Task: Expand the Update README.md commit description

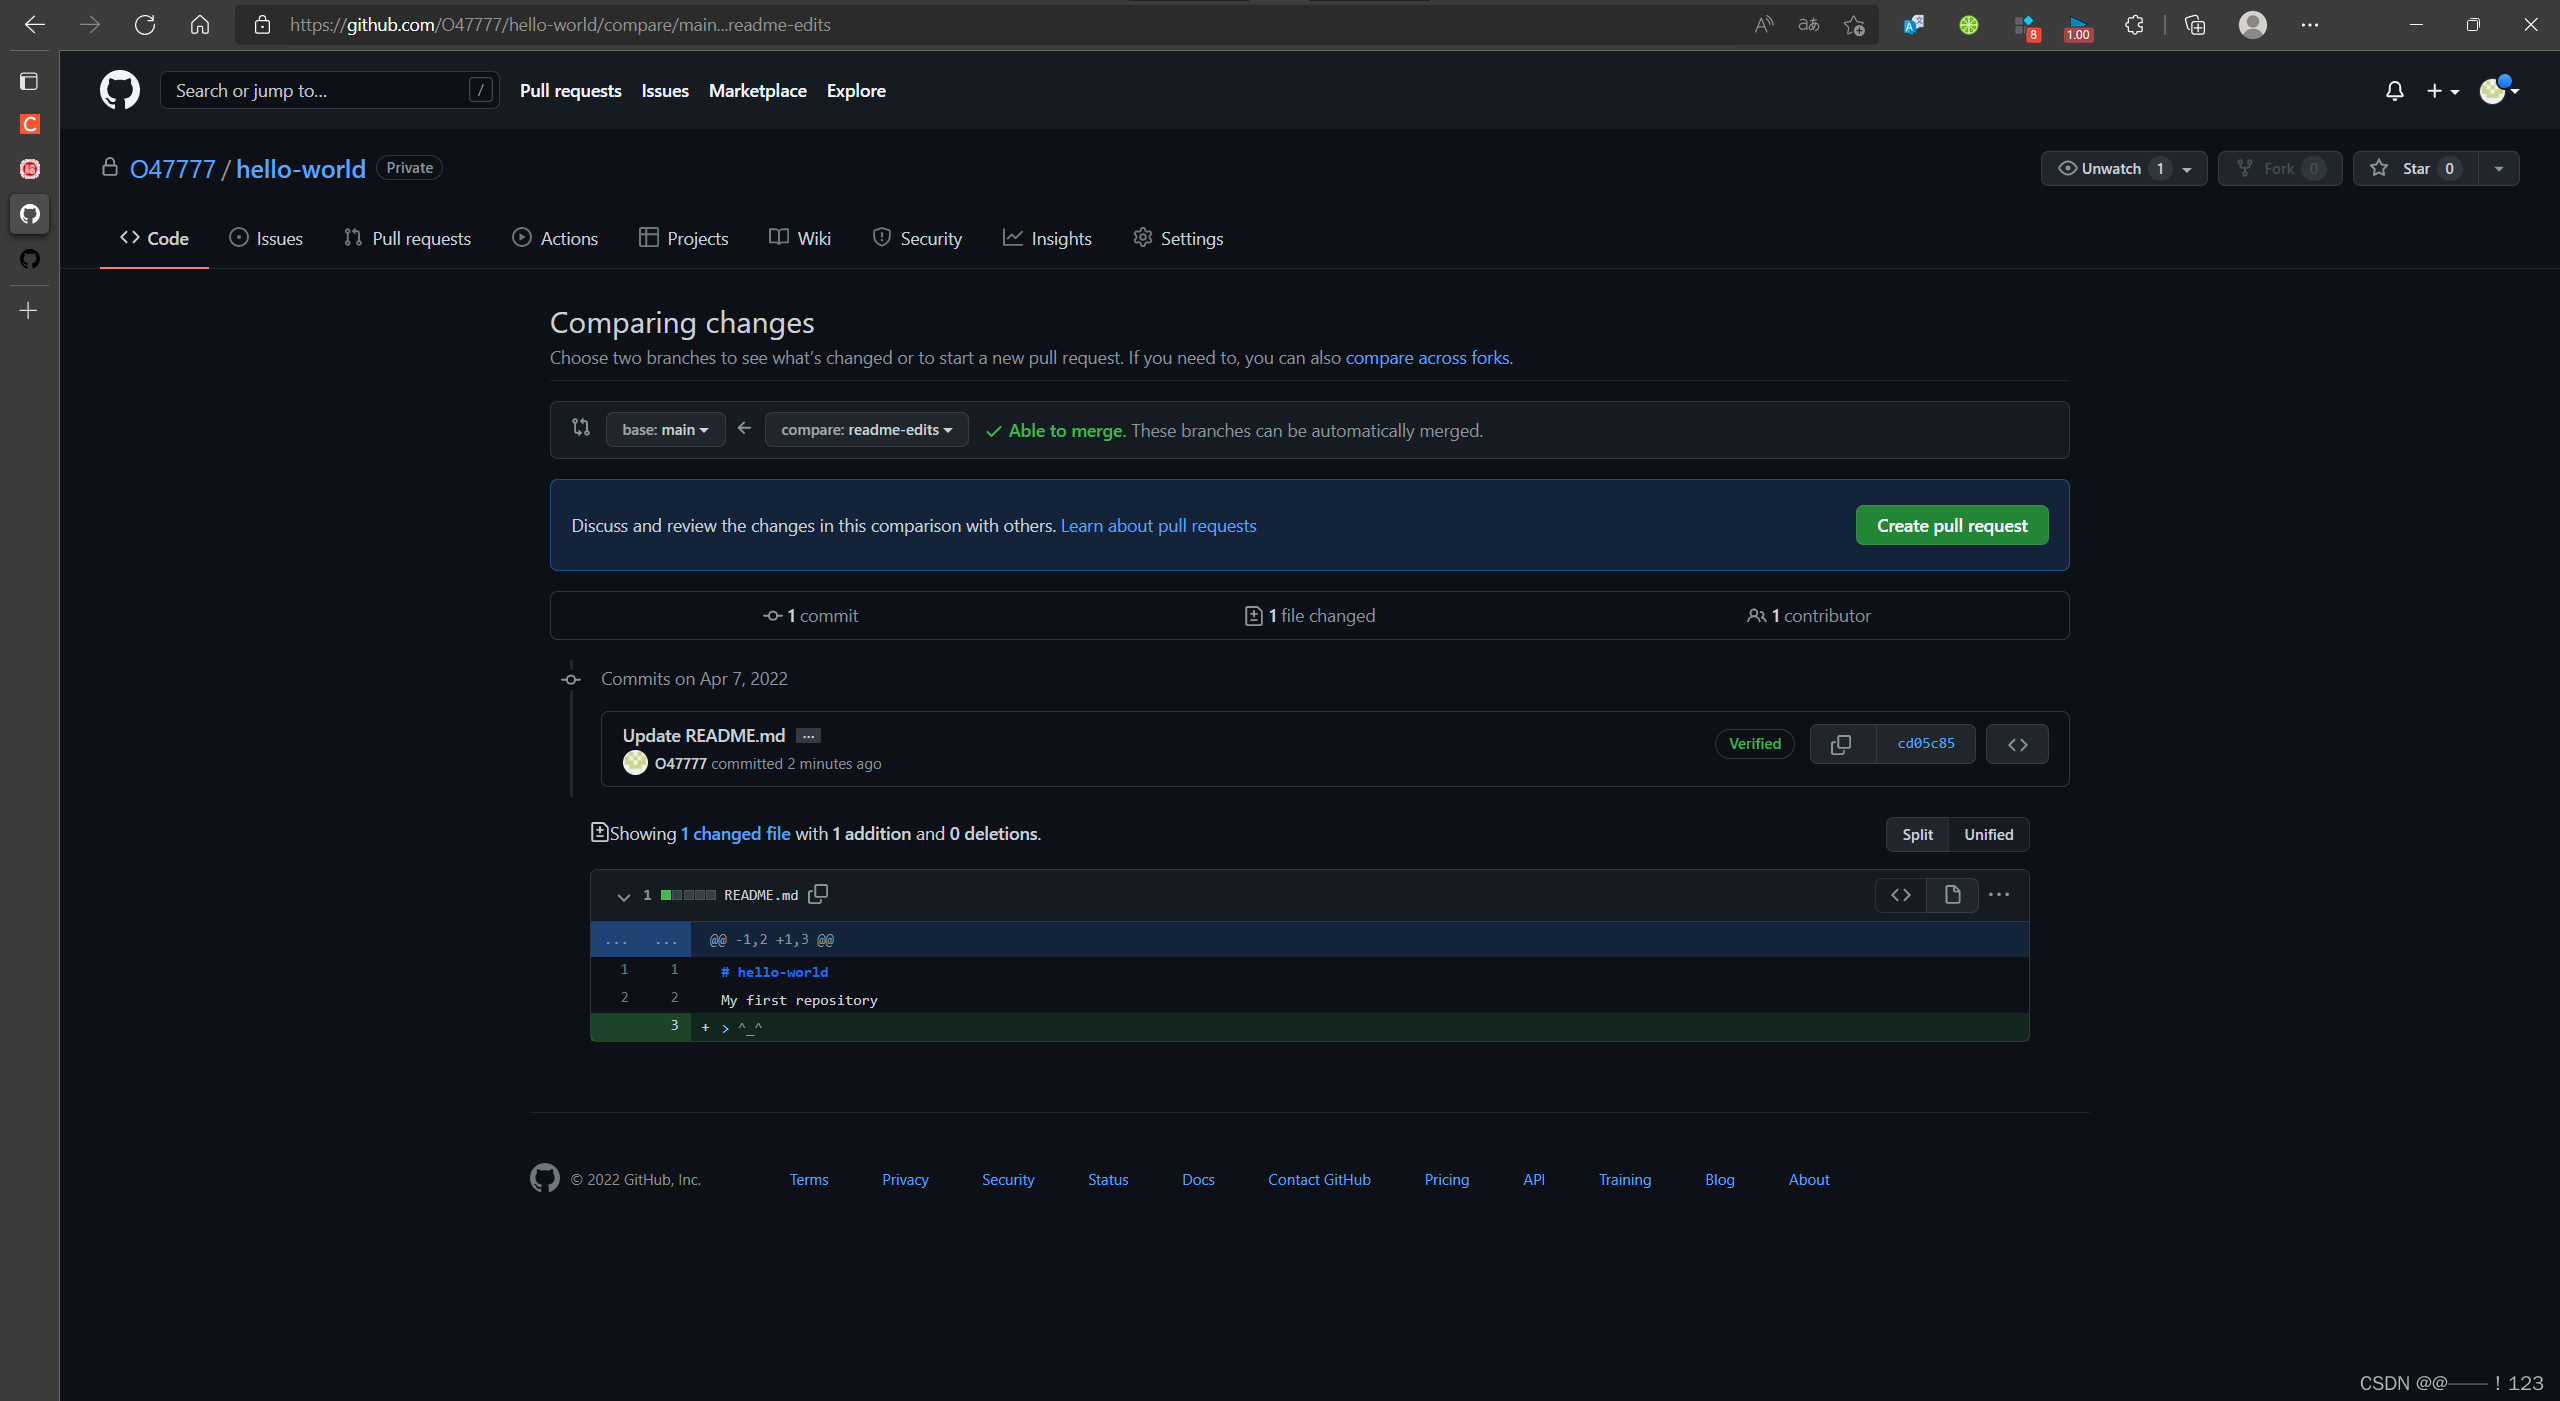Action: 808,736
